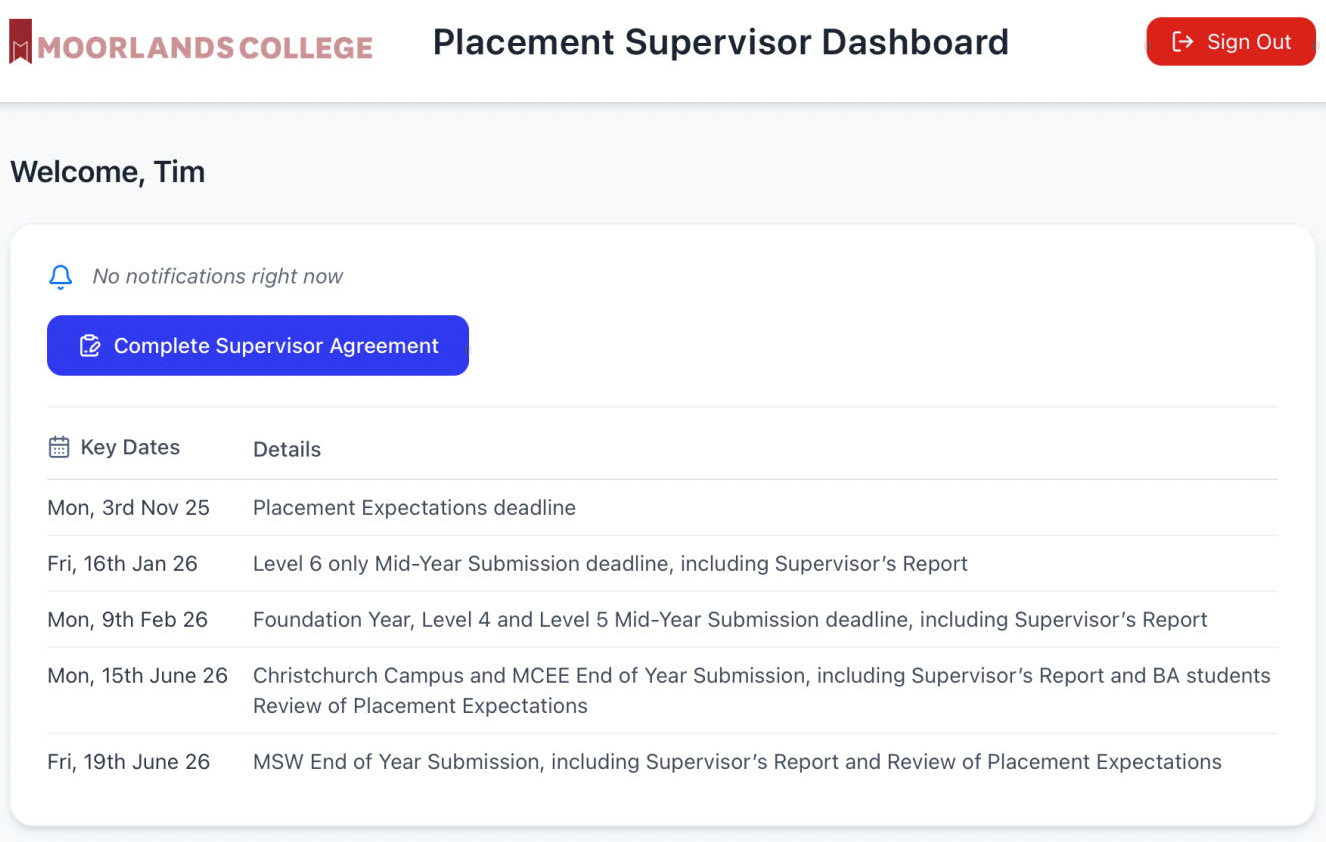This screenshot has width=1326, height=842.
Task: Select the Mon, 3rd Nov 25 date
Action: pyautogui.click(x=129, y=508)
